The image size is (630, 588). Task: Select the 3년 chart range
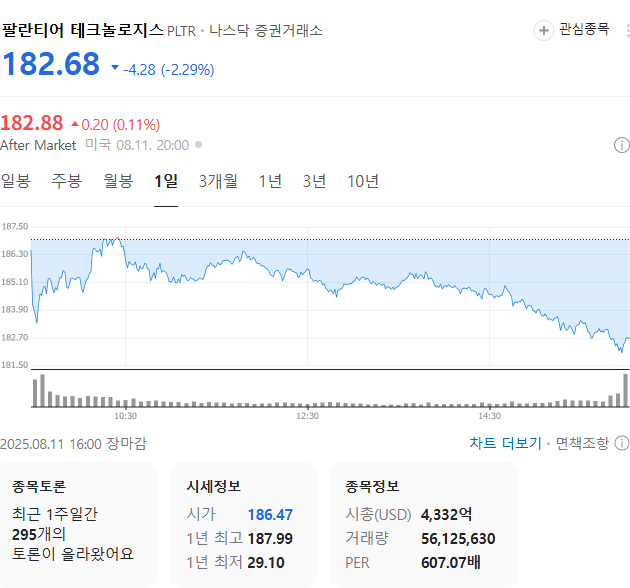pos(314,181)
